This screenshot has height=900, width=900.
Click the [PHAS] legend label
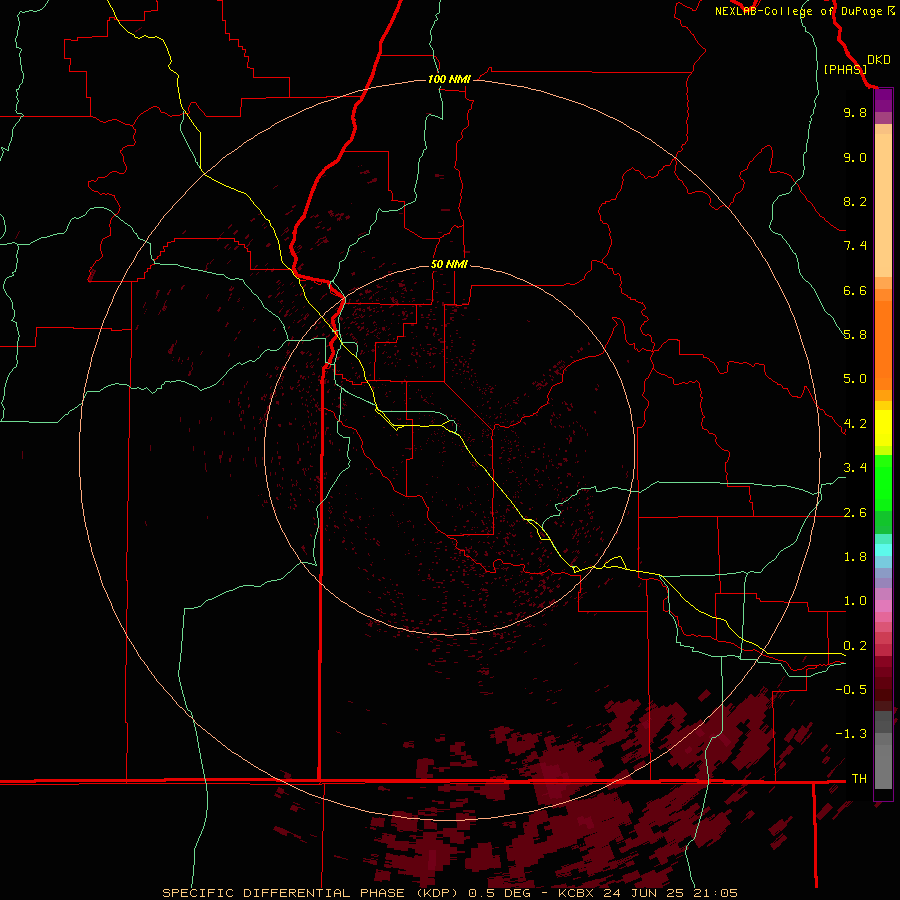pyautogui.click(x=845, y=69)
